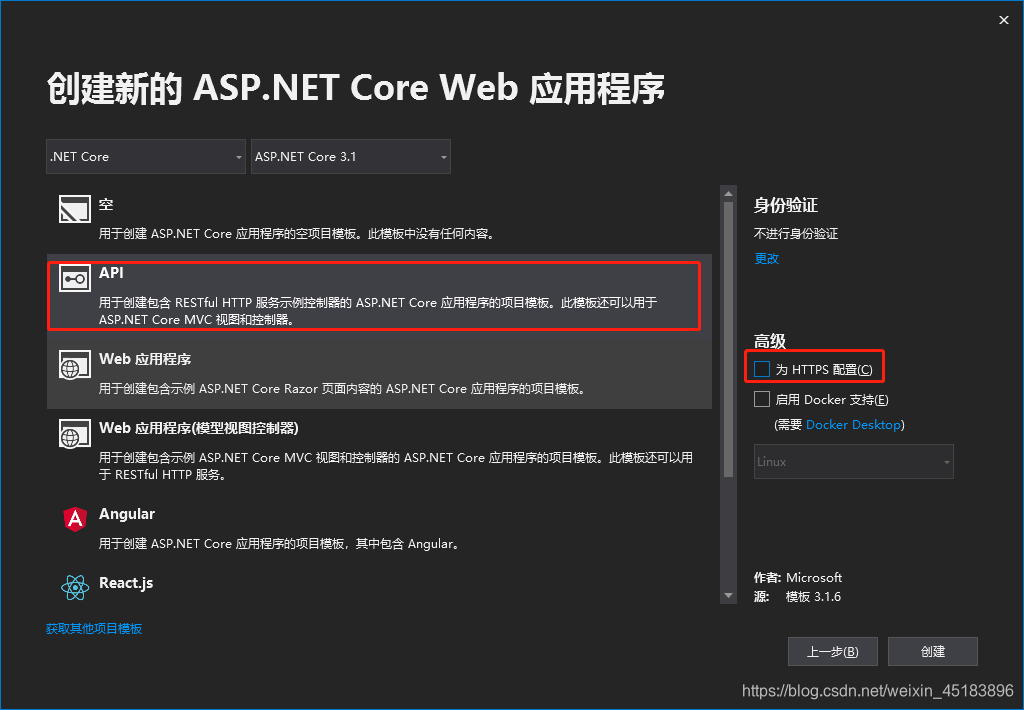Click the React.js atom icon

coord(75,587)
